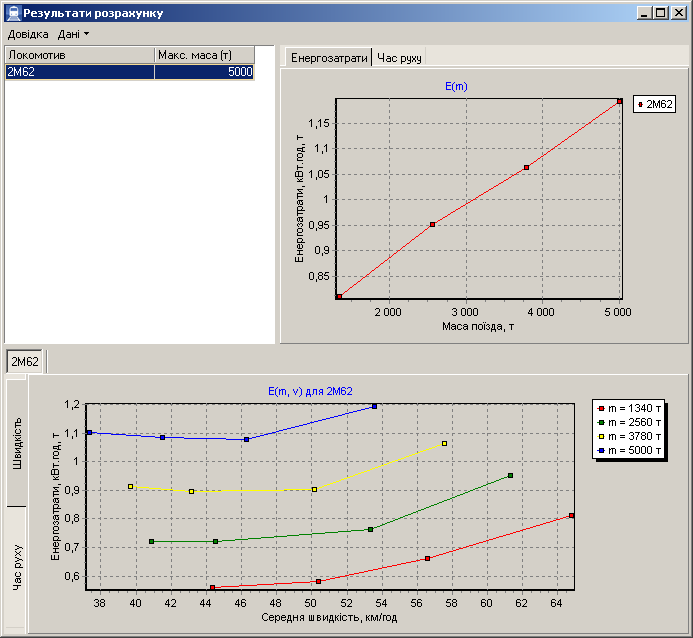Click the red m = 1340 т legend entry
Screen dimensions: 693x638
pyautogui.click(x=630, y=408)
